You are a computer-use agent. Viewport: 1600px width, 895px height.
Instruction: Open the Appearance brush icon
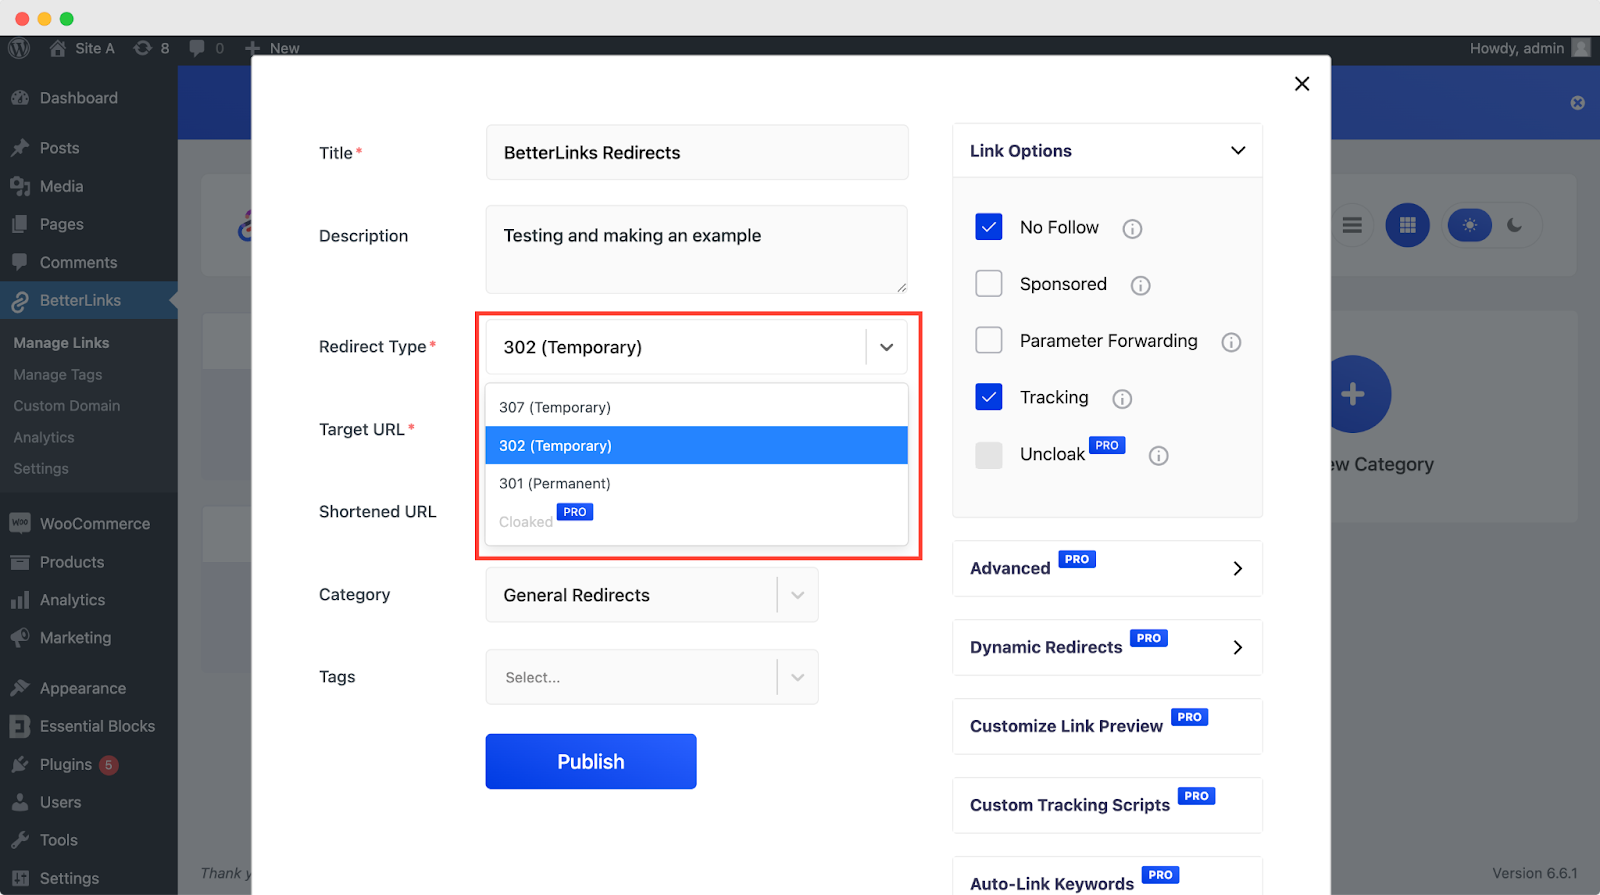(x=20, y=688)
